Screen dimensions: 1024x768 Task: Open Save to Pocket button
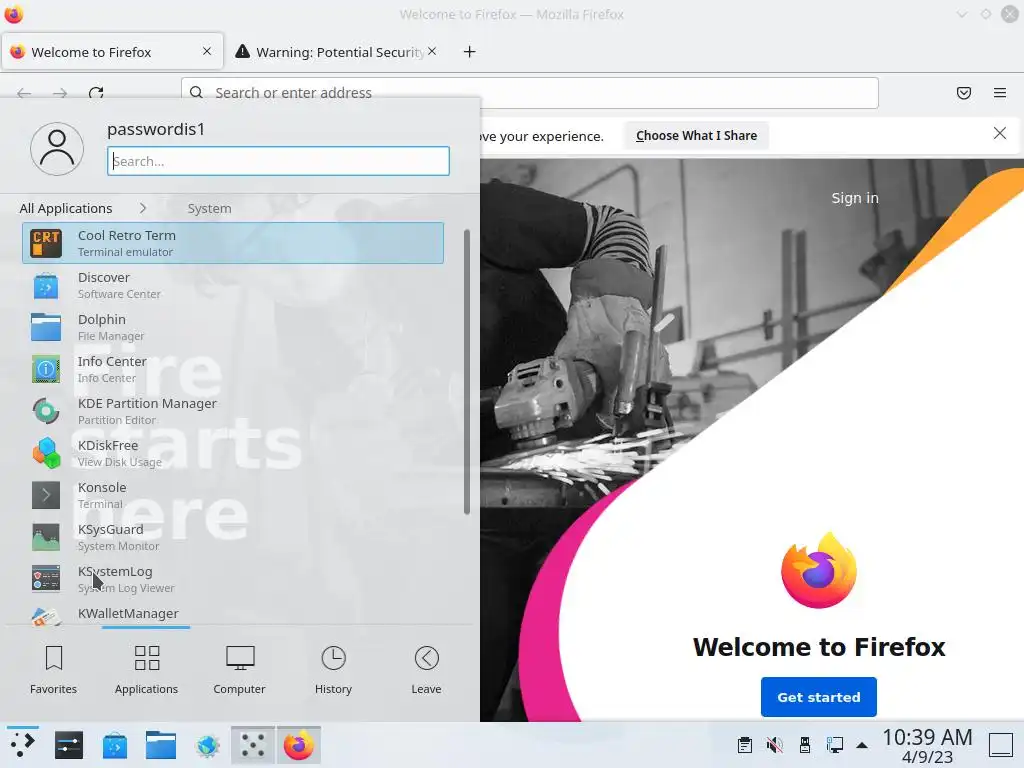pos(964,93)
